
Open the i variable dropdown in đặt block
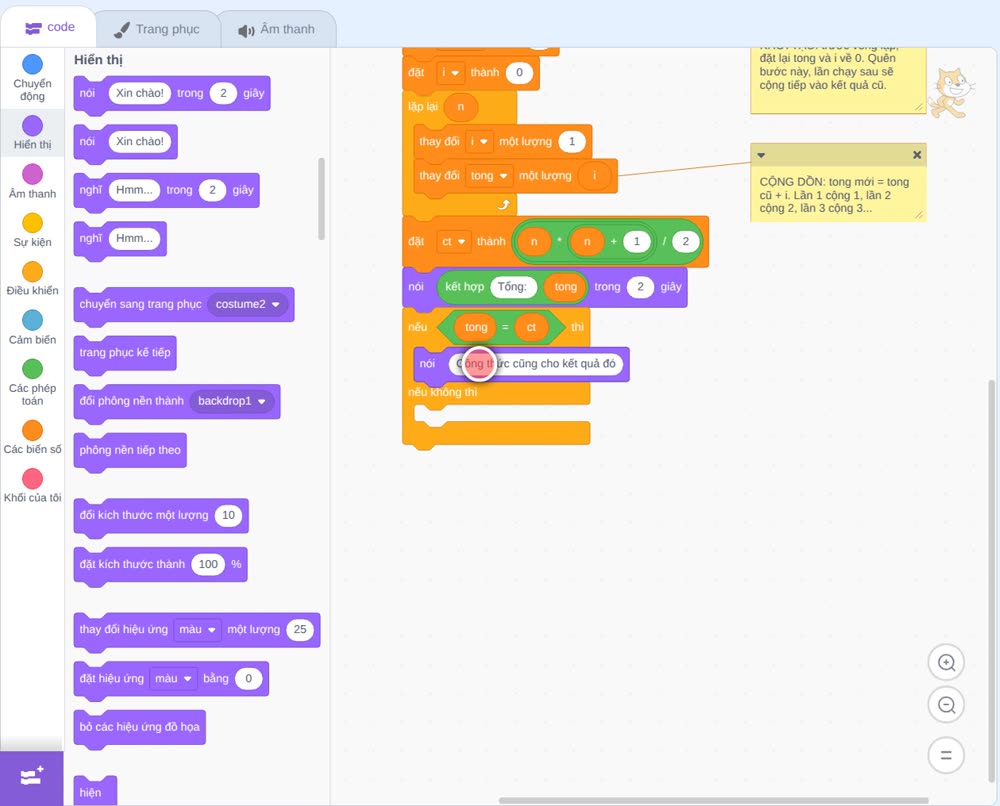point(450,73)
